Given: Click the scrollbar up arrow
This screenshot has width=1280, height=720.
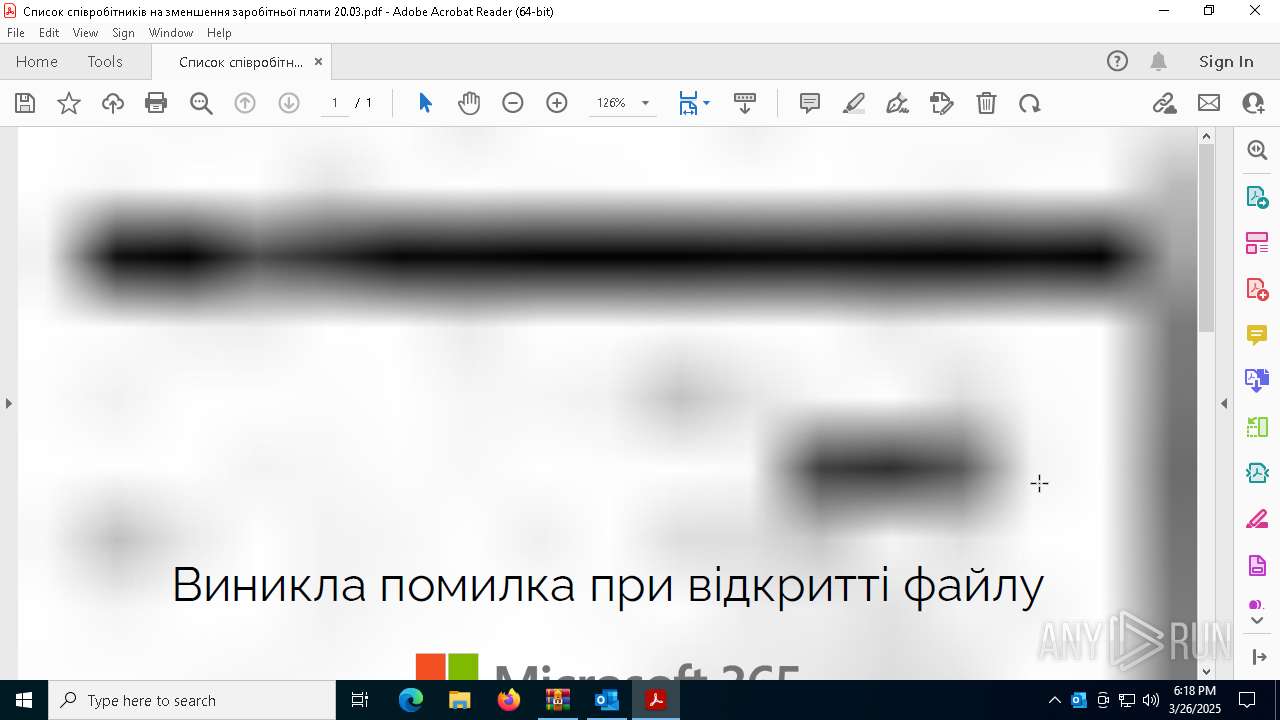Looking at the screenshot, I should 1206,136.
